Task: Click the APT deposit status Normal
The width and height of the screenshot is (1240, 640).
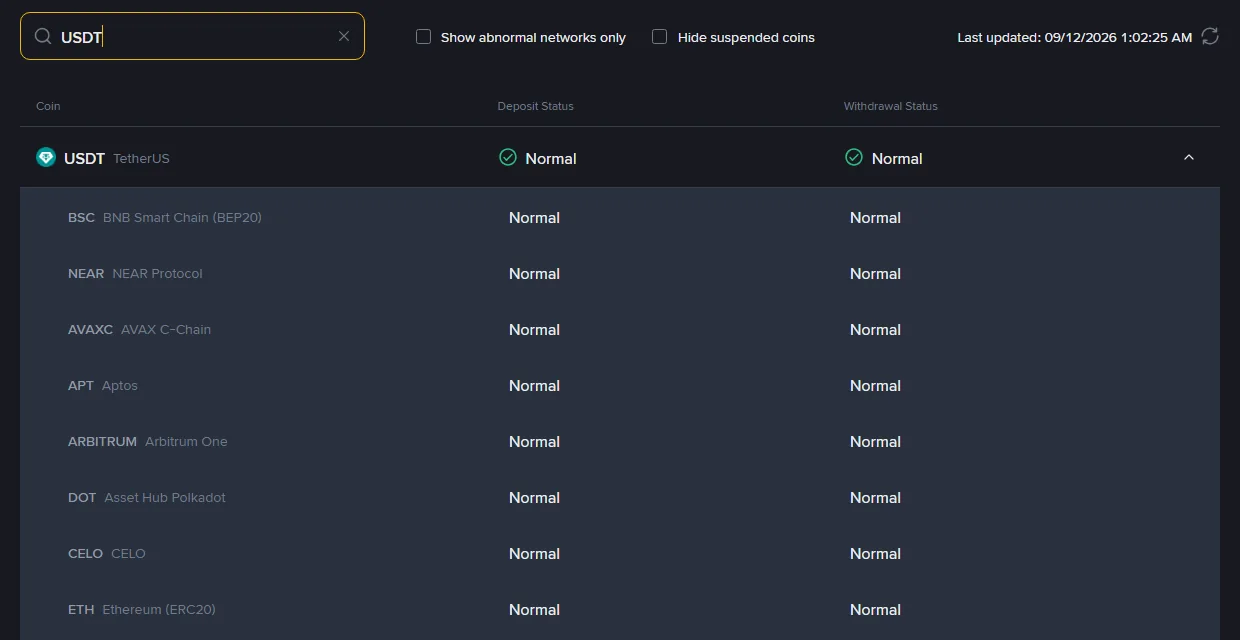Action: (x=534, y=385)
